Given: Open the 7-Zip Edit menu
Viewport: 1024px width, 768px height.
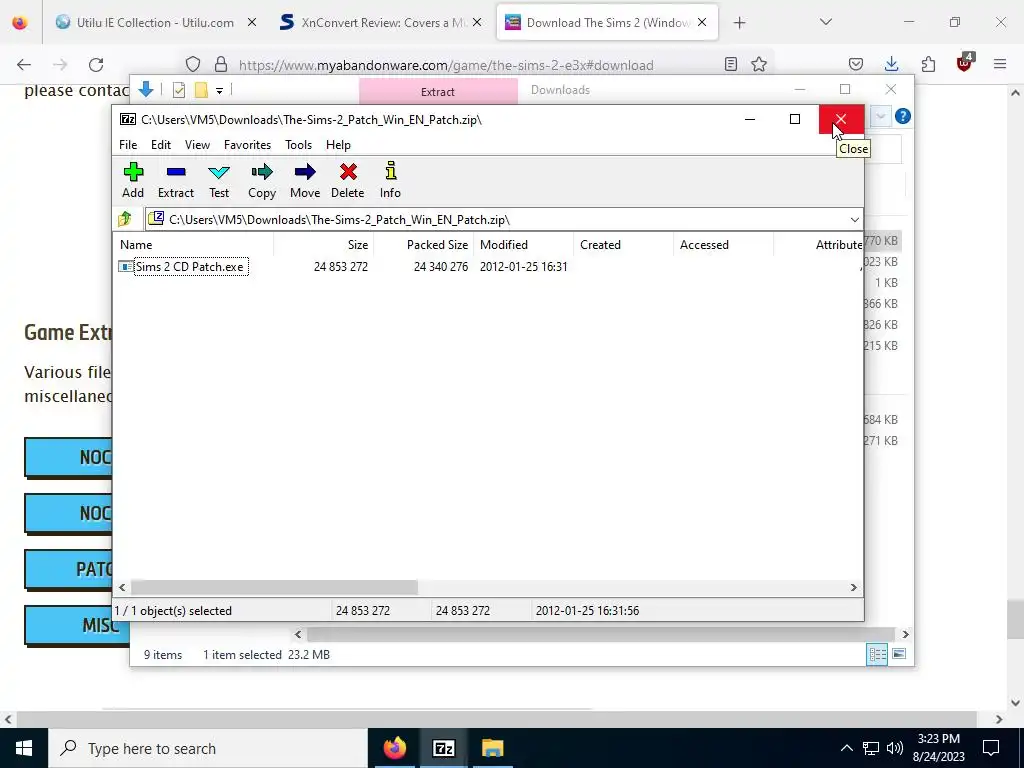Looking at the screenshot, I should pos(161,145).
